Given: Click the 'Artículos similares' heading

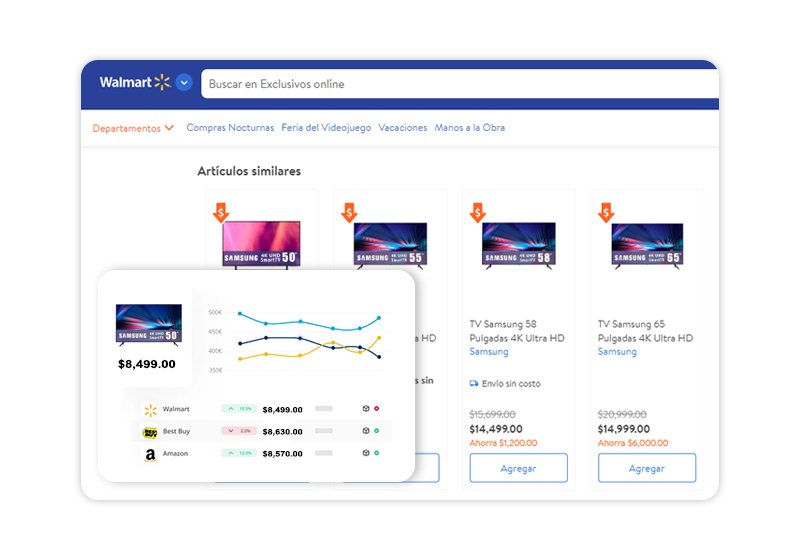Looking at the screenshot, I should [x=249, y=171].
